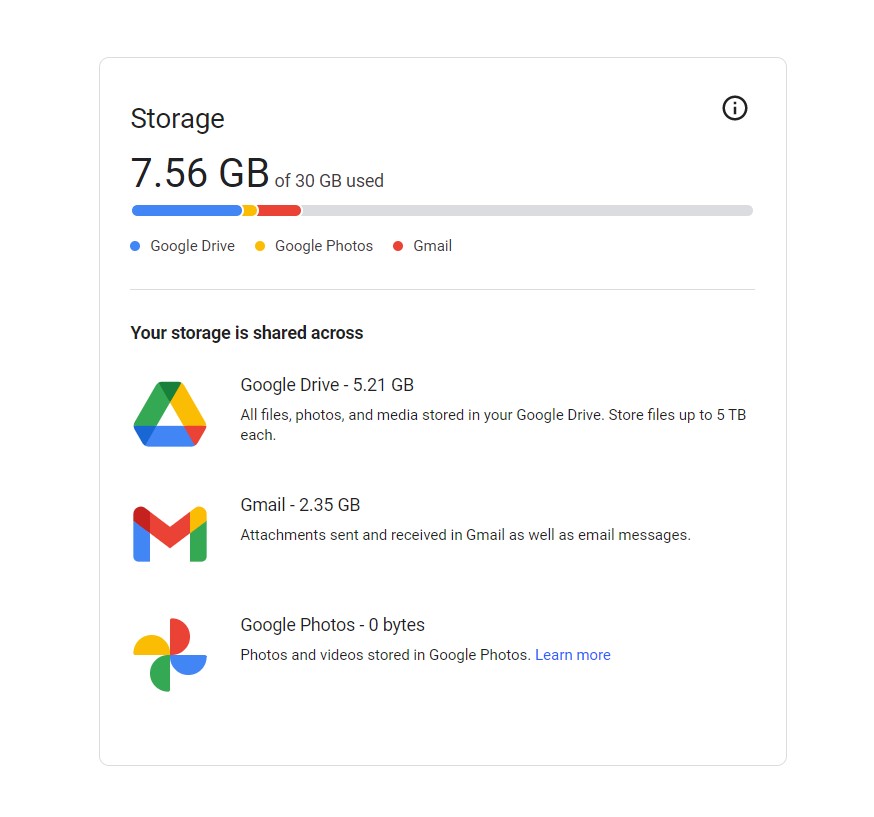The image size is (874, 817).
Task: Click the yellow Google Photos legend dot
Action: tap(260, 246)
